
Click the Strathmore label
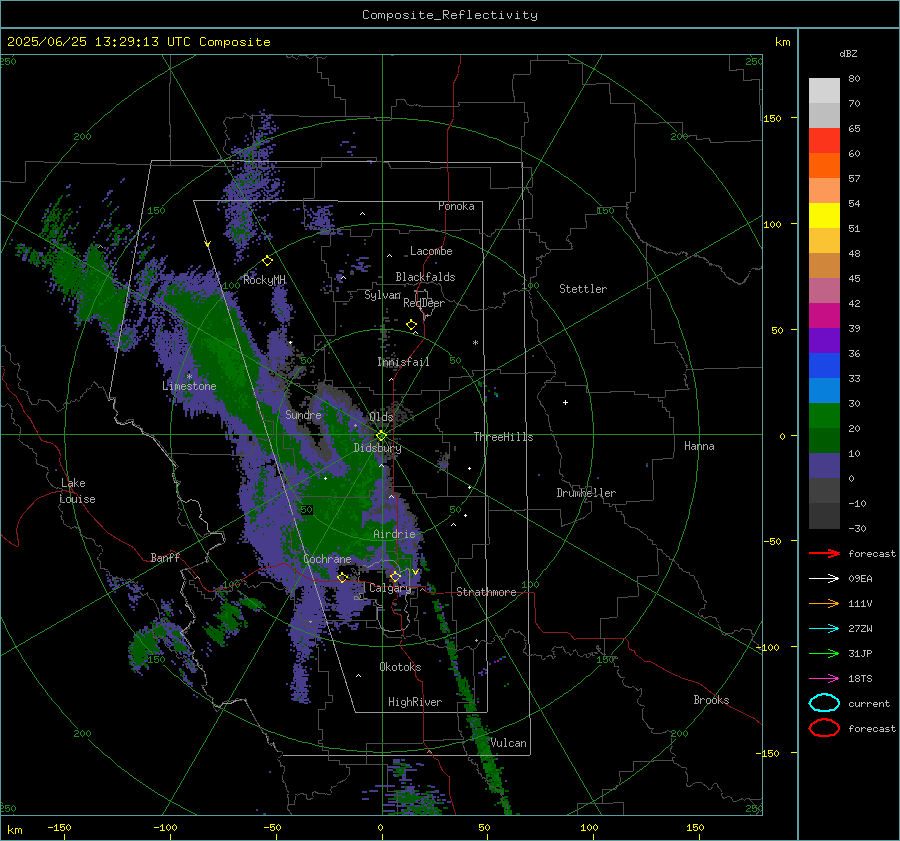coord(486,592)
